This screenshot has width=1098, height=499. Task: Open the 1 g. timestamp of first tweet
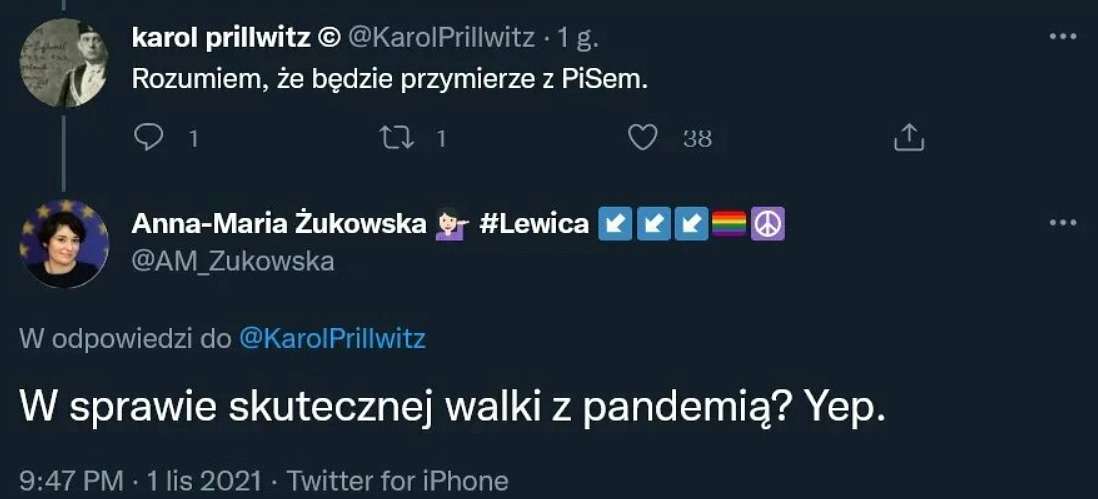coord(578,38)
